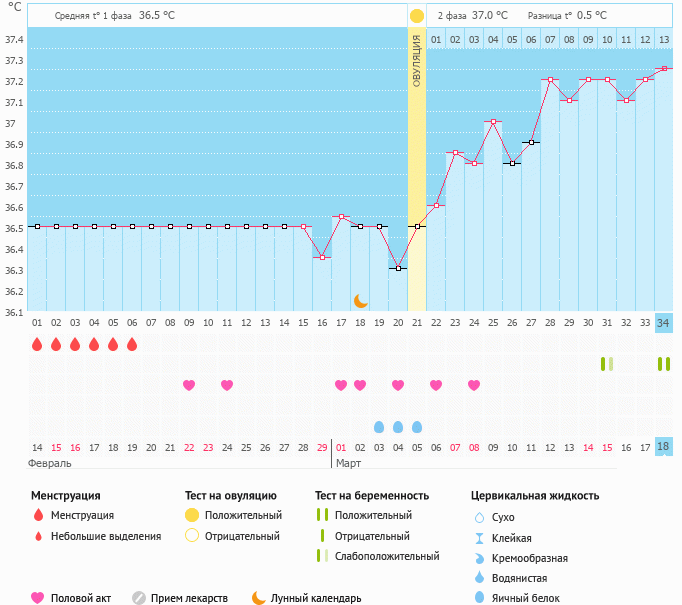Click the 'Прием лекарств' legend icon
The width and height of the screenshot is (682, 605).
(139, 598)
